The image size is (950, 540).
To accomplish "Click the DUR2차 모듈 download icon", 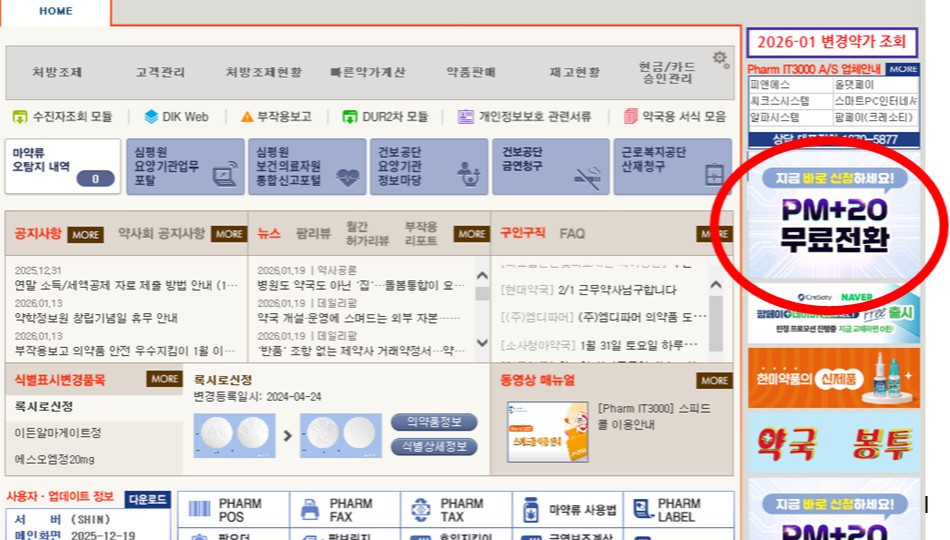I will pos(350,116).
